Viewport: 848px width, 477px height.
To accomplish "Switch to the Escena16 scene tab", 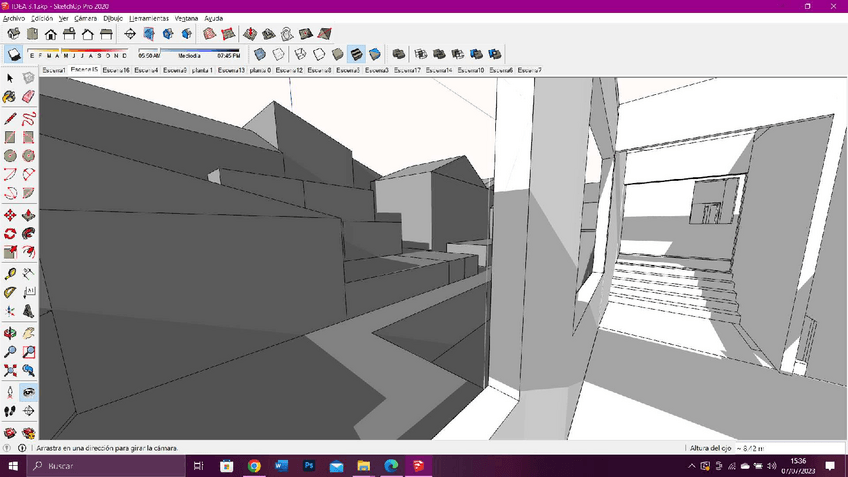I will coord(115,71).
